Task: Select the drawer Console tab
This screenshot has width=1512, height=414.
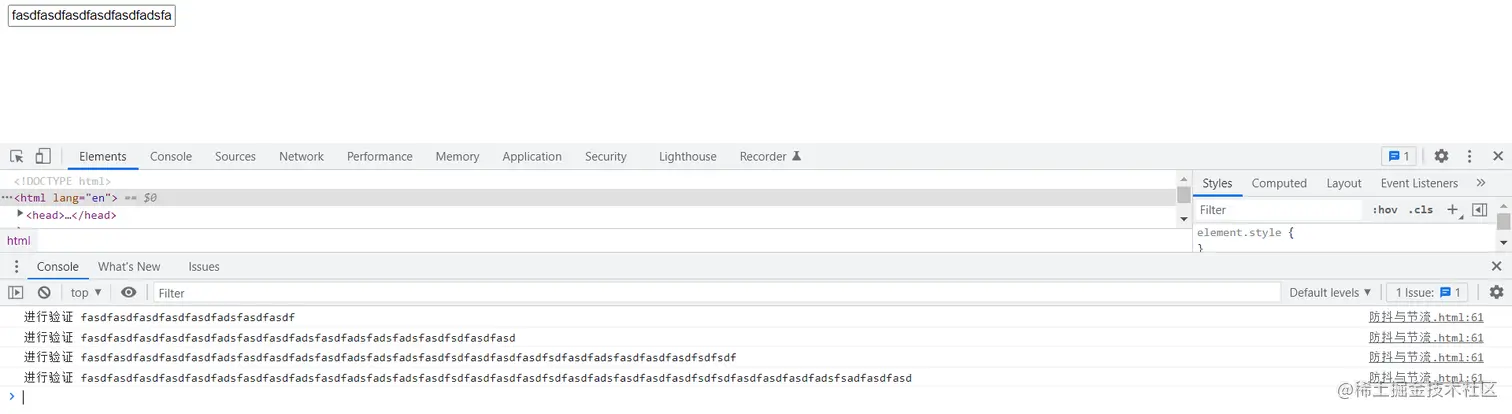Action: (58, 267)
